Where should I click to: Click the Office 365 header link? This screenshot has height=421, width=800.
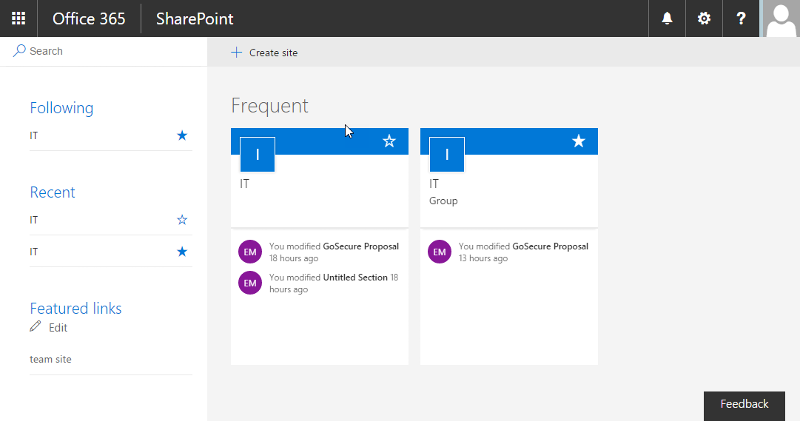coord(89,18)
